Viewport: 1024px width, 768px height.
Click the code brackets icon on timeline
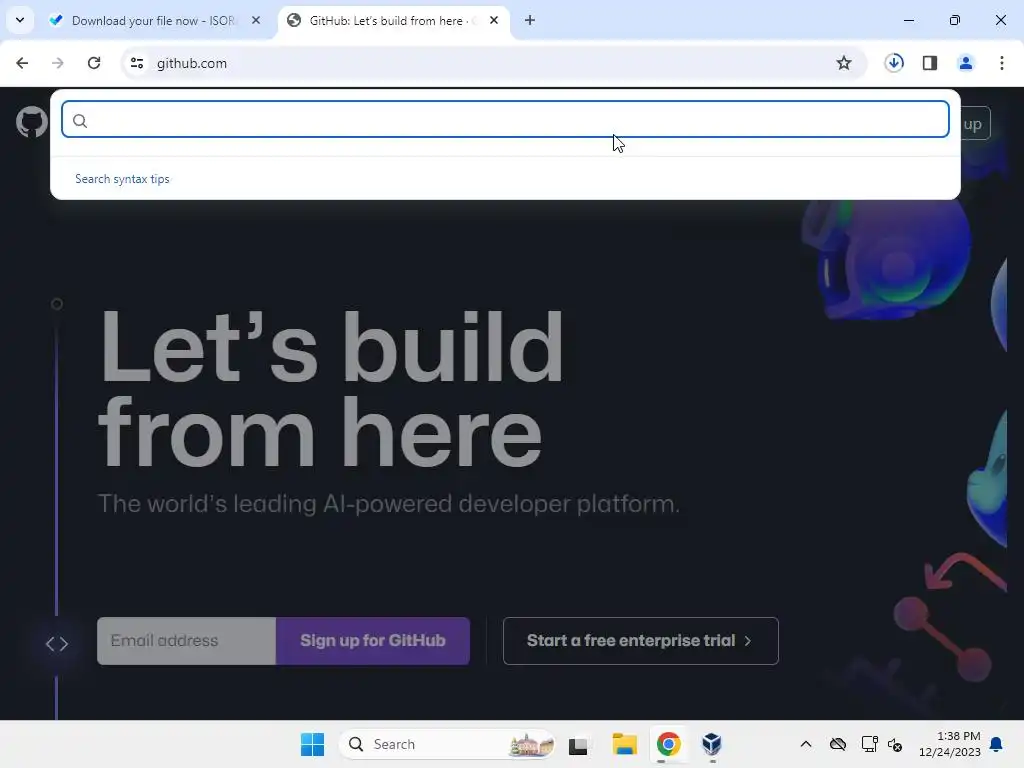[57, 644]
